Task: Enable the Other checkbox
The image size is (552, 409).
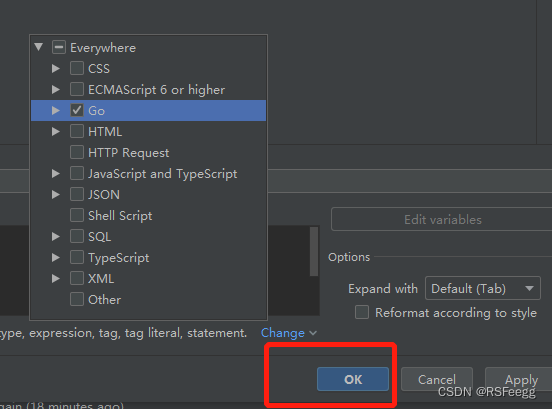Action: point(77,300)
